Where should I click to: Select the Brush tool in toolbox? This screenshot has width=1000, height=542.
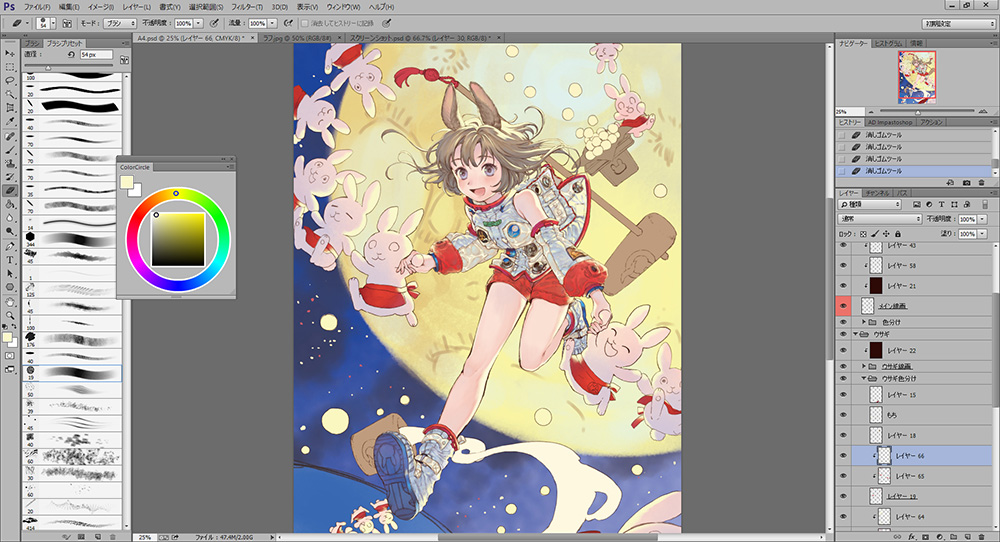point(10,150)
